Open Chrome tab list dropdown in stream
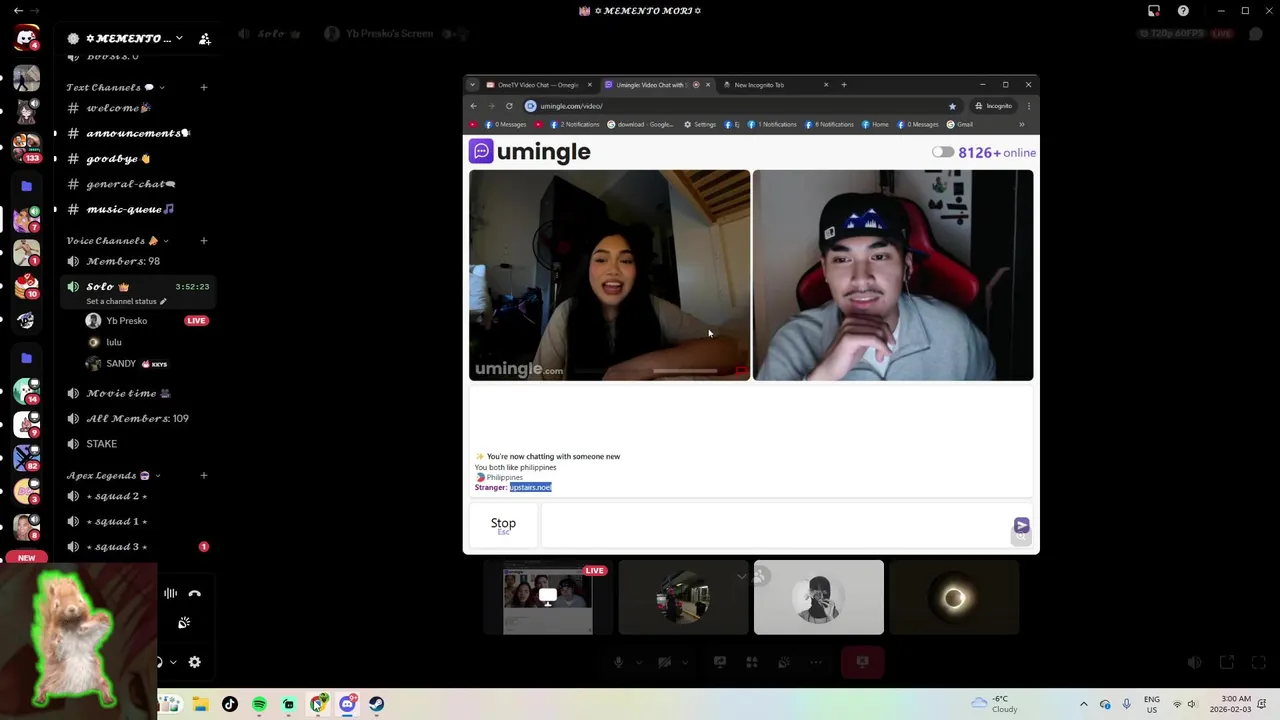 [x=473, y=85]
